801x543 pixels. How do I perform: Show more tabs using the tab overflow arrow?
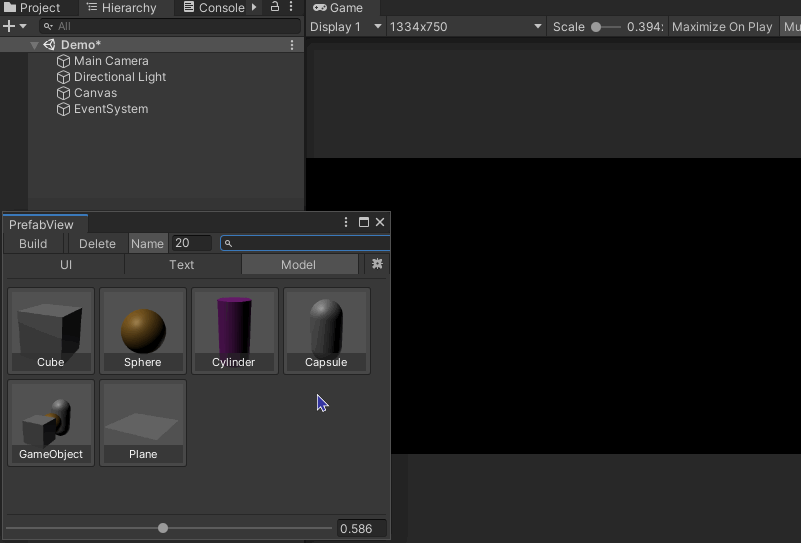click(254, 7)
